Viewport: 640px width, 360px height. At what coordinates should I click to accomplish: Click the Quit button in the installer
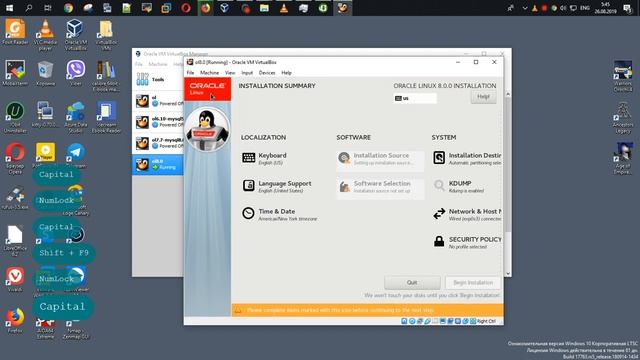click(412, 282)
